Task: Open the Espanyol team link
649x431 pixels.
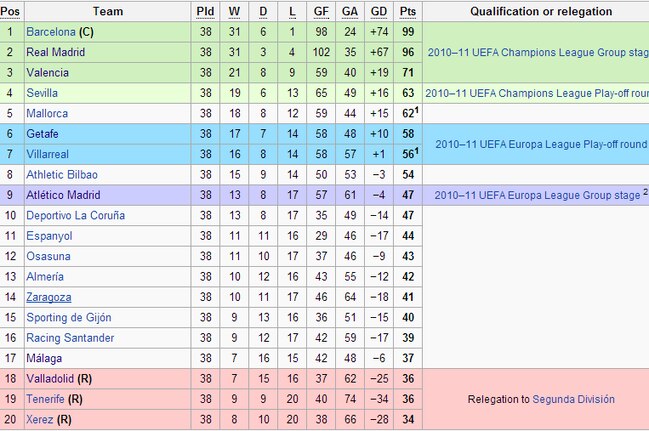Action: pyautogui.click(x=49, y=236)
